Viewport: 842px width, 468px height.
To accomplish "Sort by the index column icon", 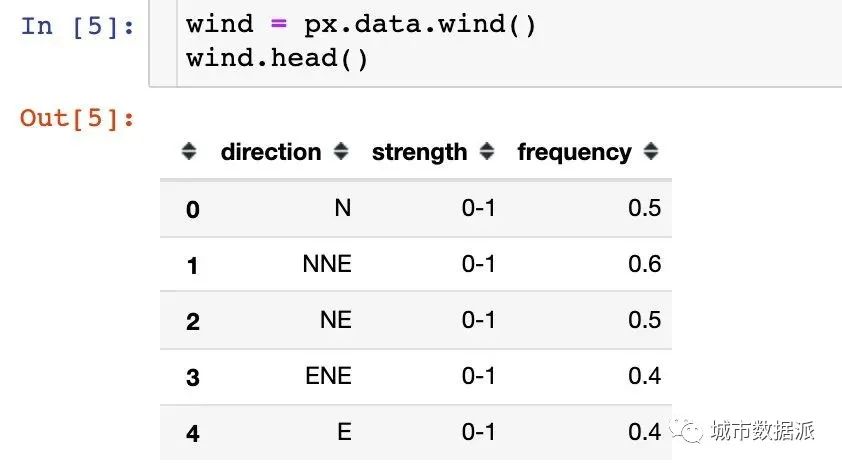I will (x=189, y=151).
